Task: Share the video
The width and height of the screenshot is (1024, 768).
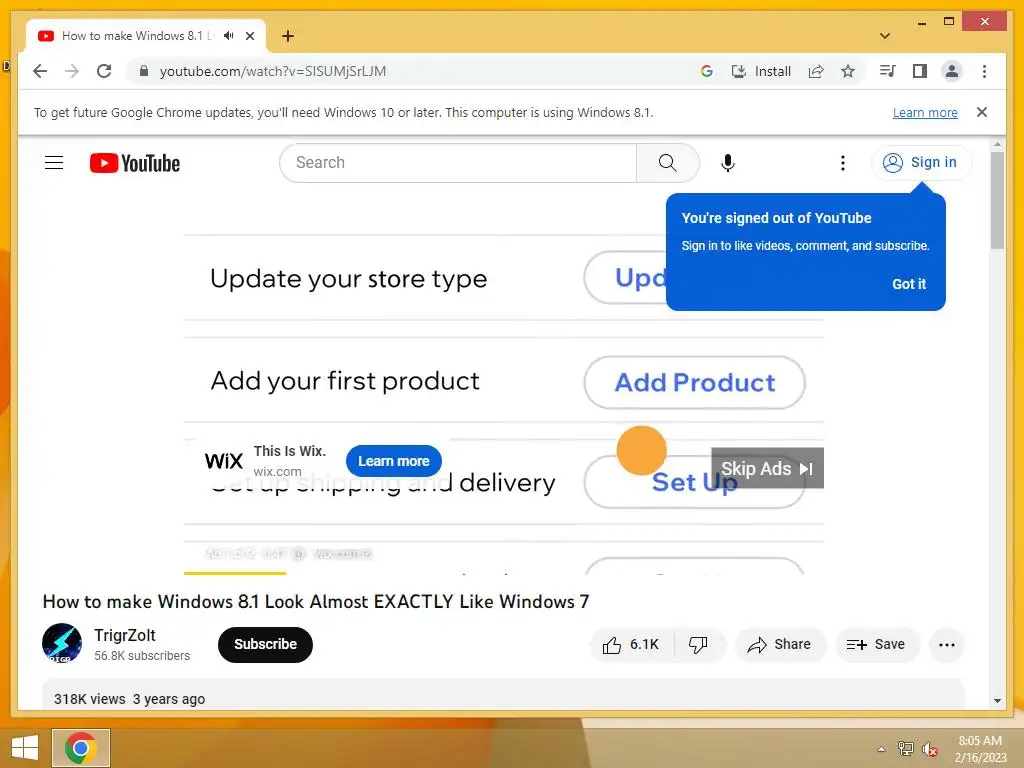Action: click(x=780, y=645)
